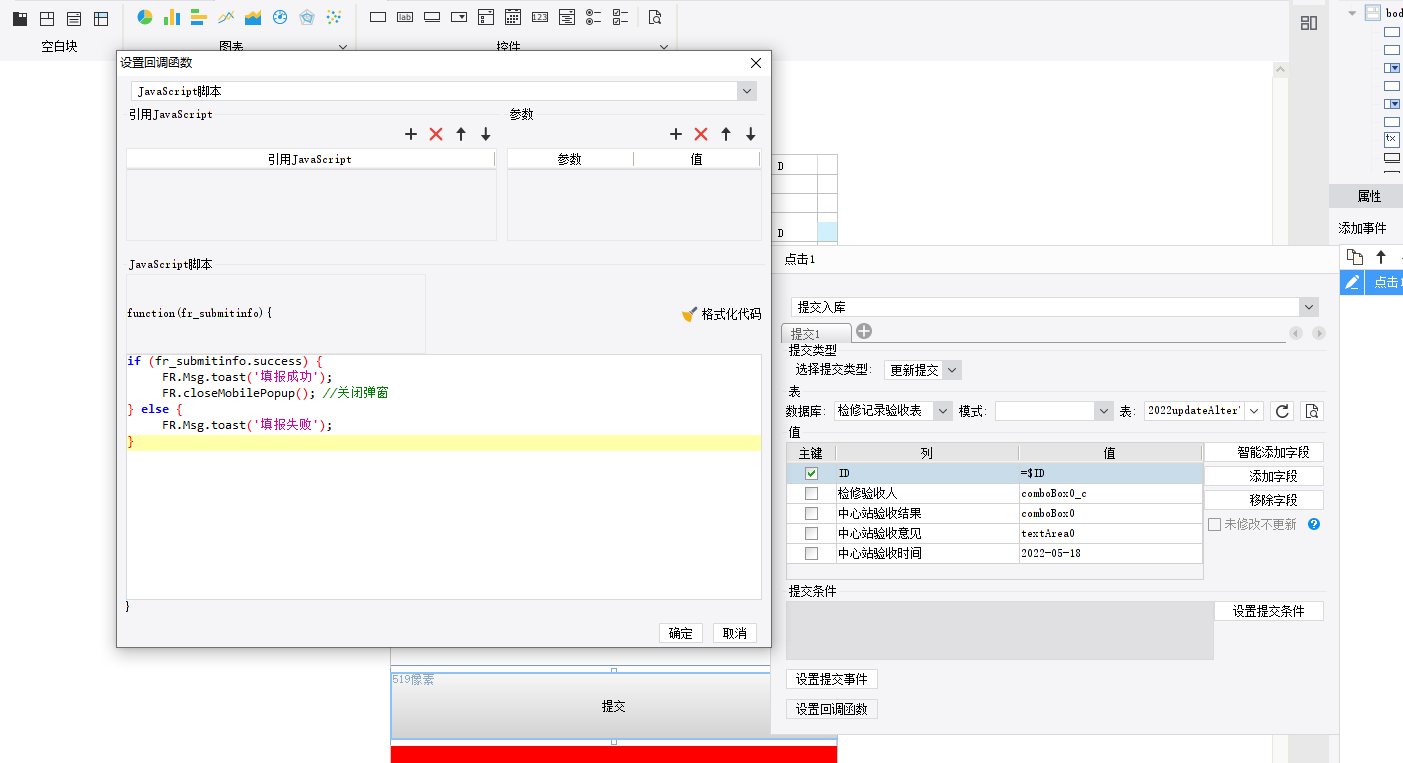Viewport: 1403px width, 763px height.
Task: Add a parameter with plus icon
Action: (676, 134)
